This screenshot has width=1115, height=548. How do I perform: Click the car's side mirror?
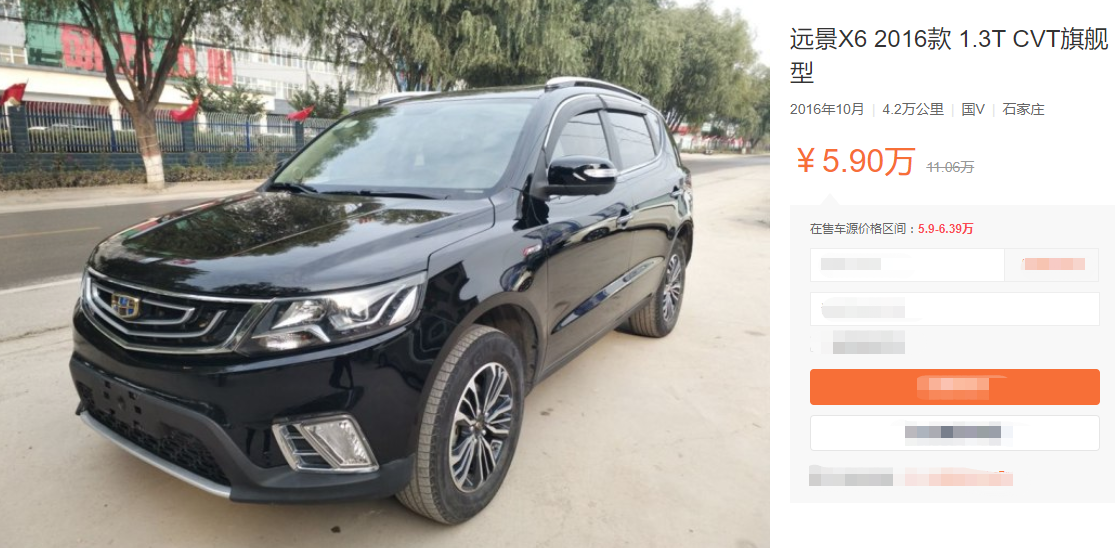pyautogui.click(x=579, y=176)
